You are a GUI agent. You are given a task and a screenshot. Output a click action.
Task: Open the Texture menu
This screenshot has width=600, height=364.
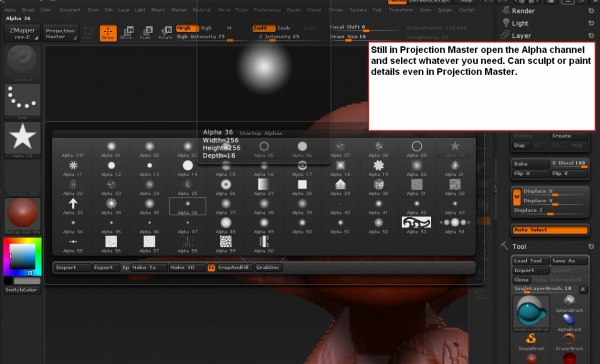pyautogui.click(x=358, y=10)
